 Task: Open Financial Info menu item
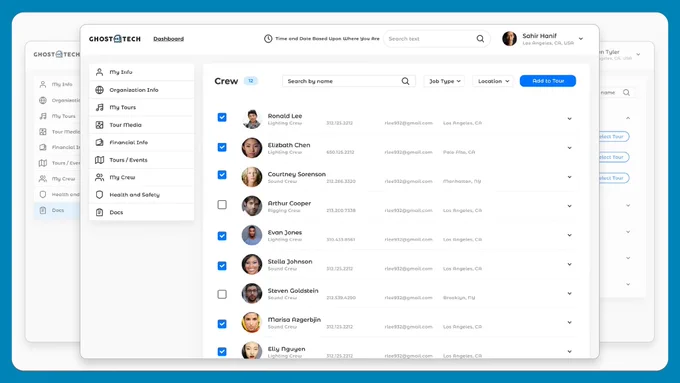pos(141,142)
